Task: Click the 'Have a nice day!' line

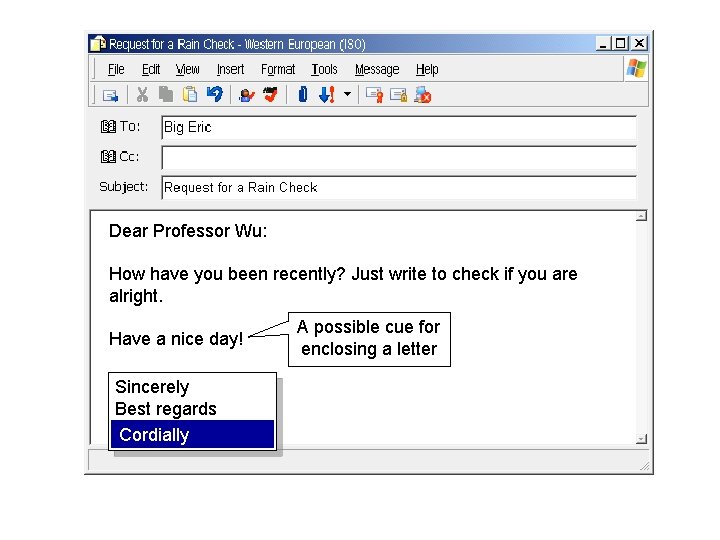Action: pyautogui.click(x=176, y=339)
